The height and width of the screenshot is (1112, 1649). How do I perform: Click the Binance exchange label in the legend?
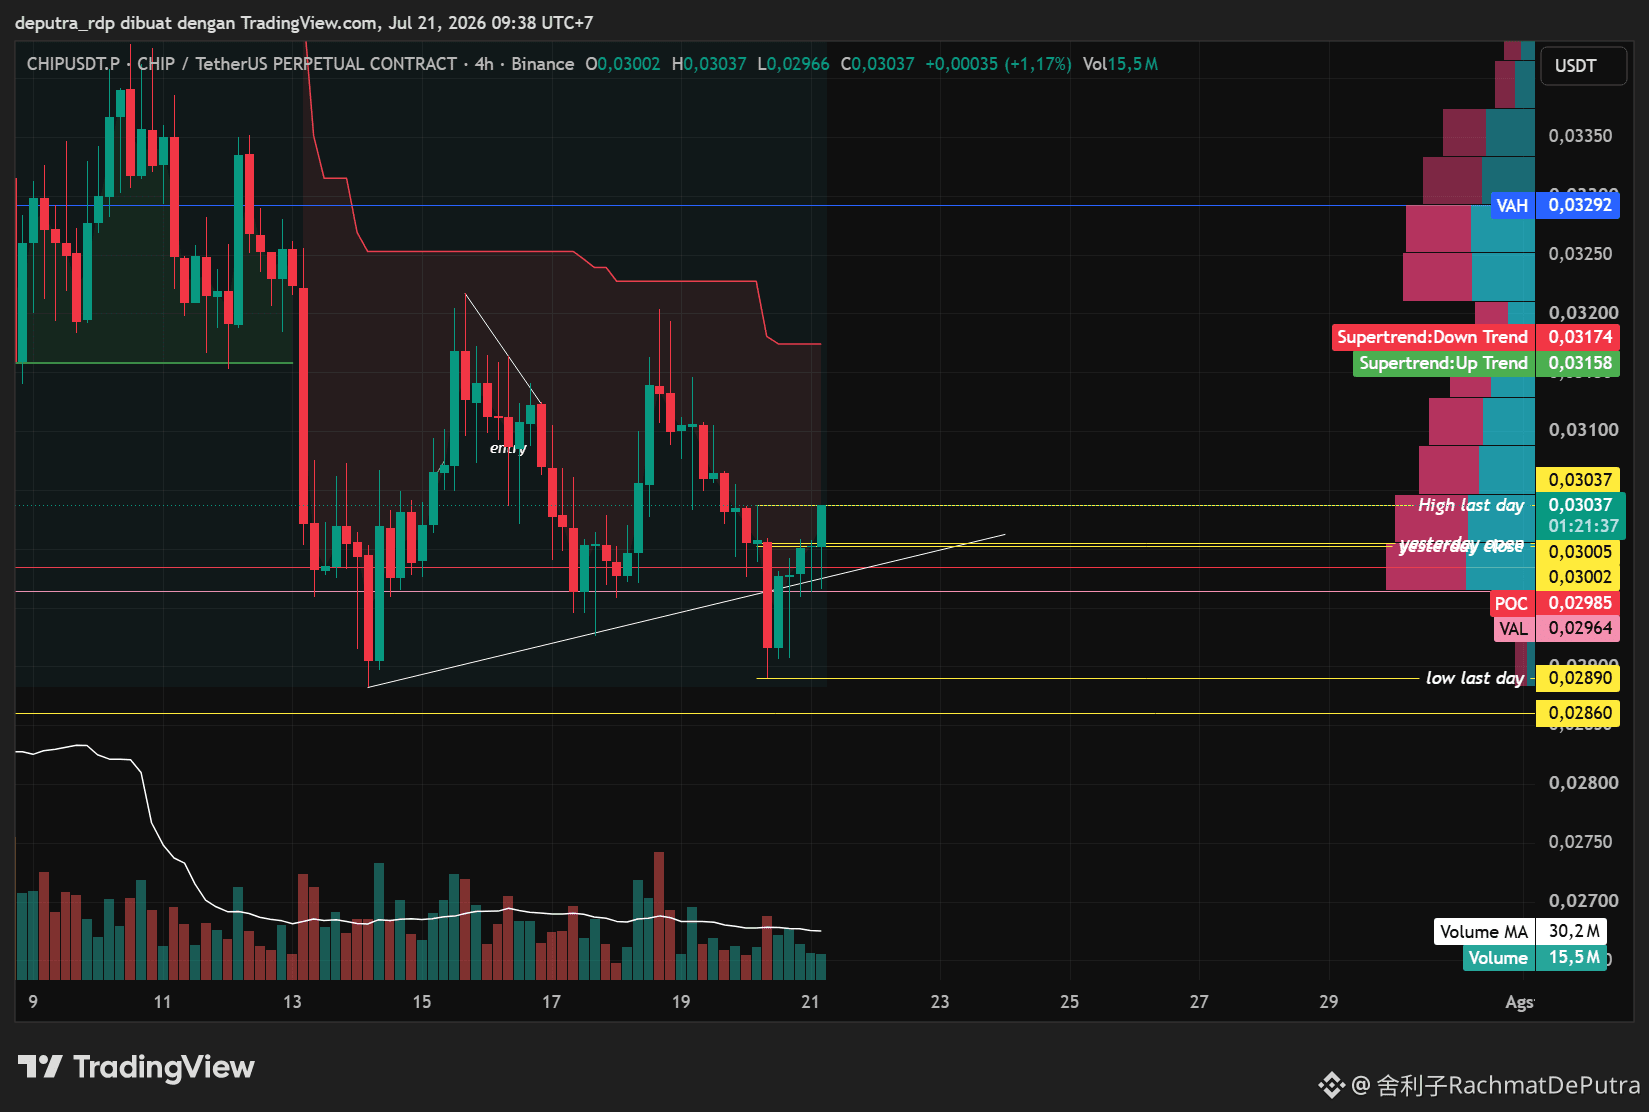[x=543, y=64]
